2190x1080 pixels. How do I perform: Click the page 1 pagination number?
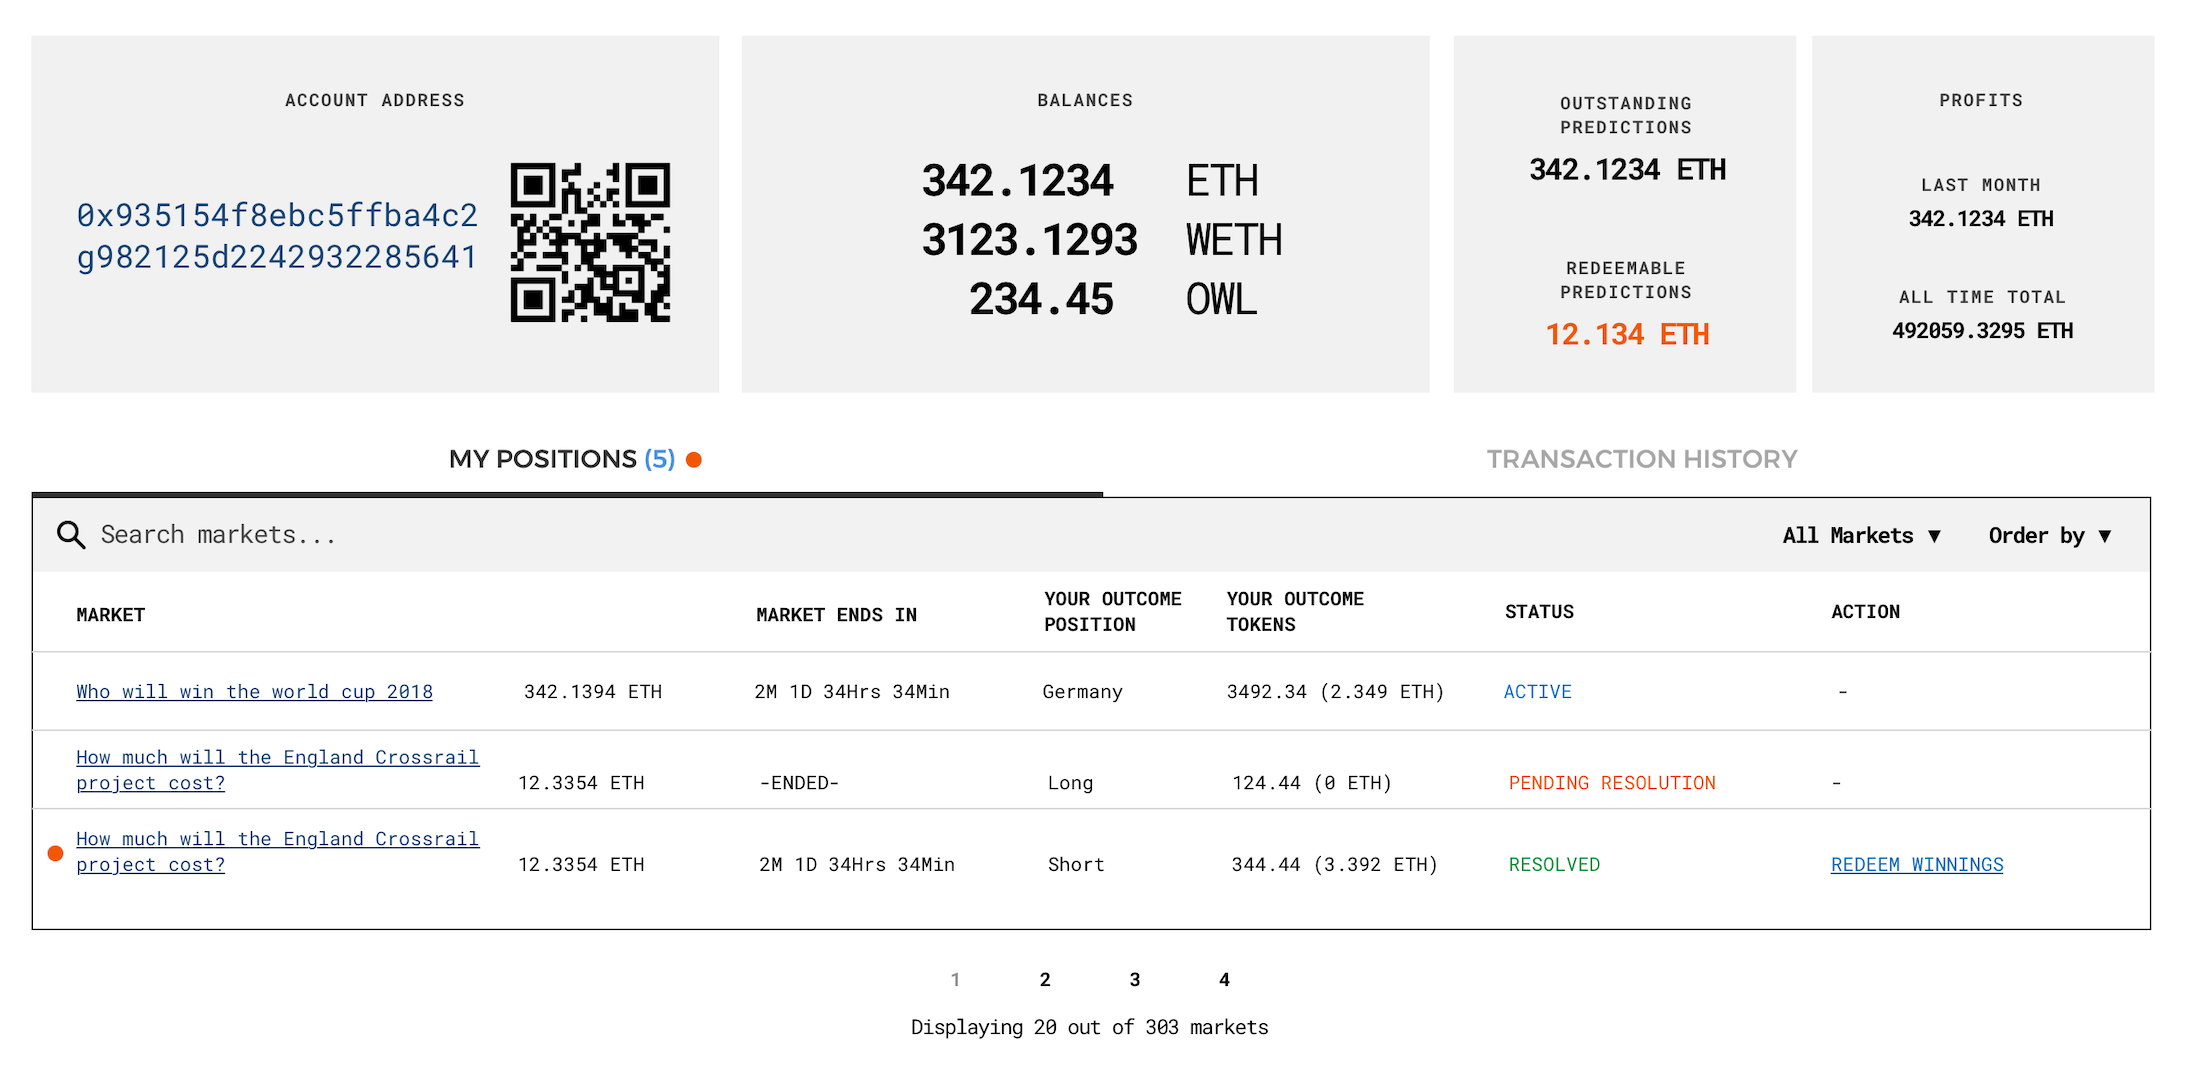955,980
